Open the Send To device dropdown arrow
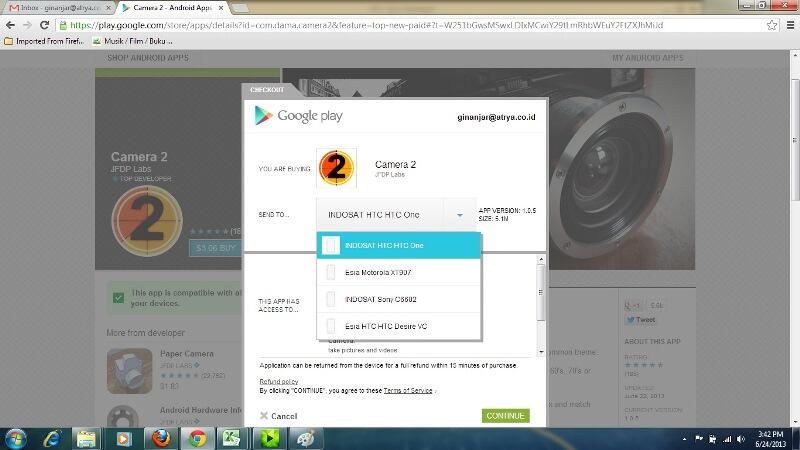The width and height of the screenshot is (800, 450). pyautogui.click(x=460, y=215)
